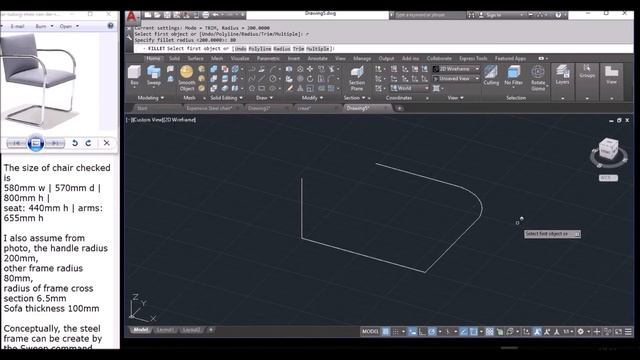640x360 pixels.
Task: Switch to the Drawing2 file tab
Action: (259, 108)
